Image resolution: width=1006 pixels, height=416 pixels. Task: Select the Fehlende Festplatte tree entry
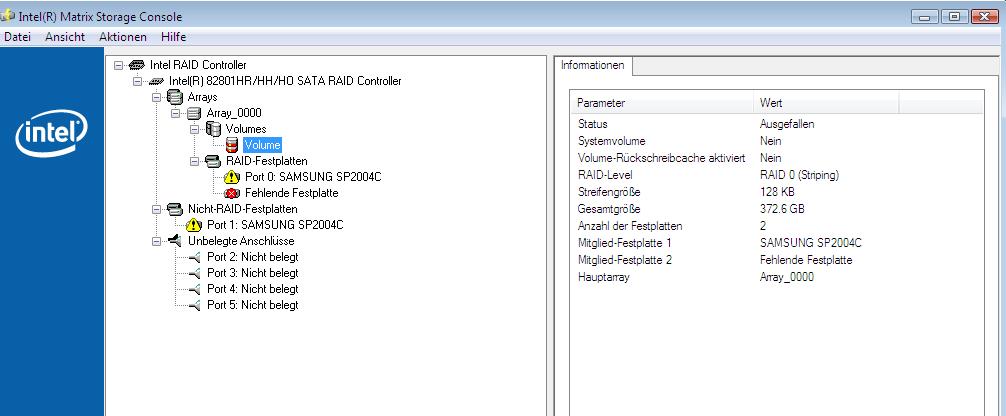click(x=291, y=193)
